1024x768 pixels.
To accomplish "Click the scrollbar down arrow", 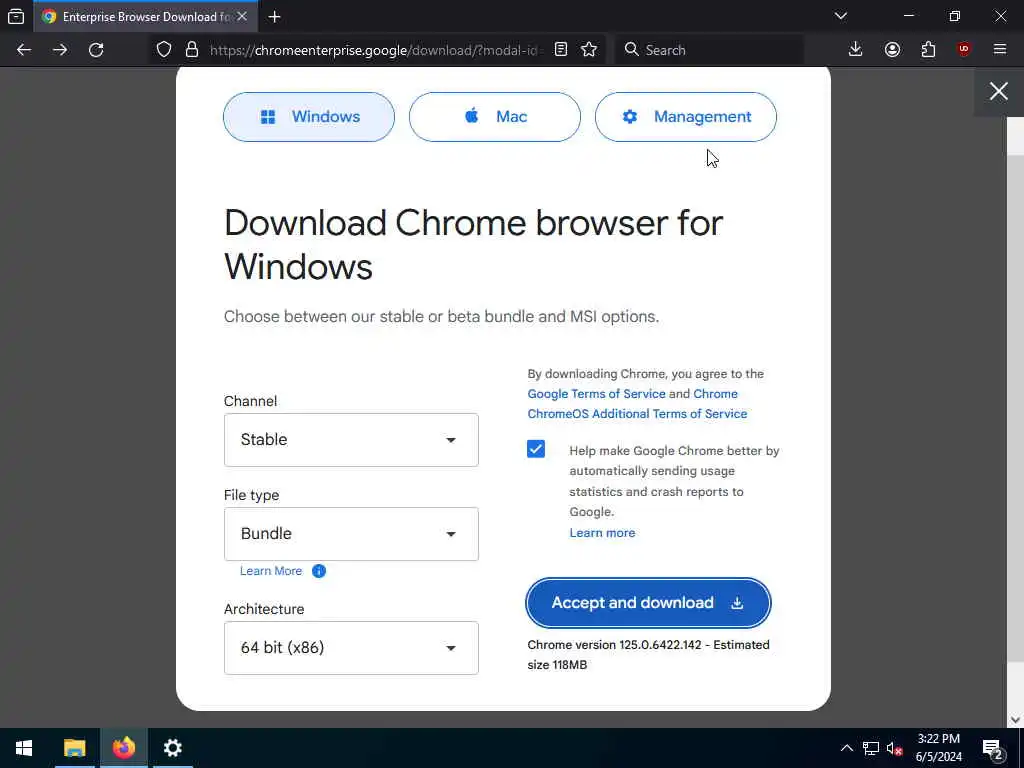I will (1015, 720).
